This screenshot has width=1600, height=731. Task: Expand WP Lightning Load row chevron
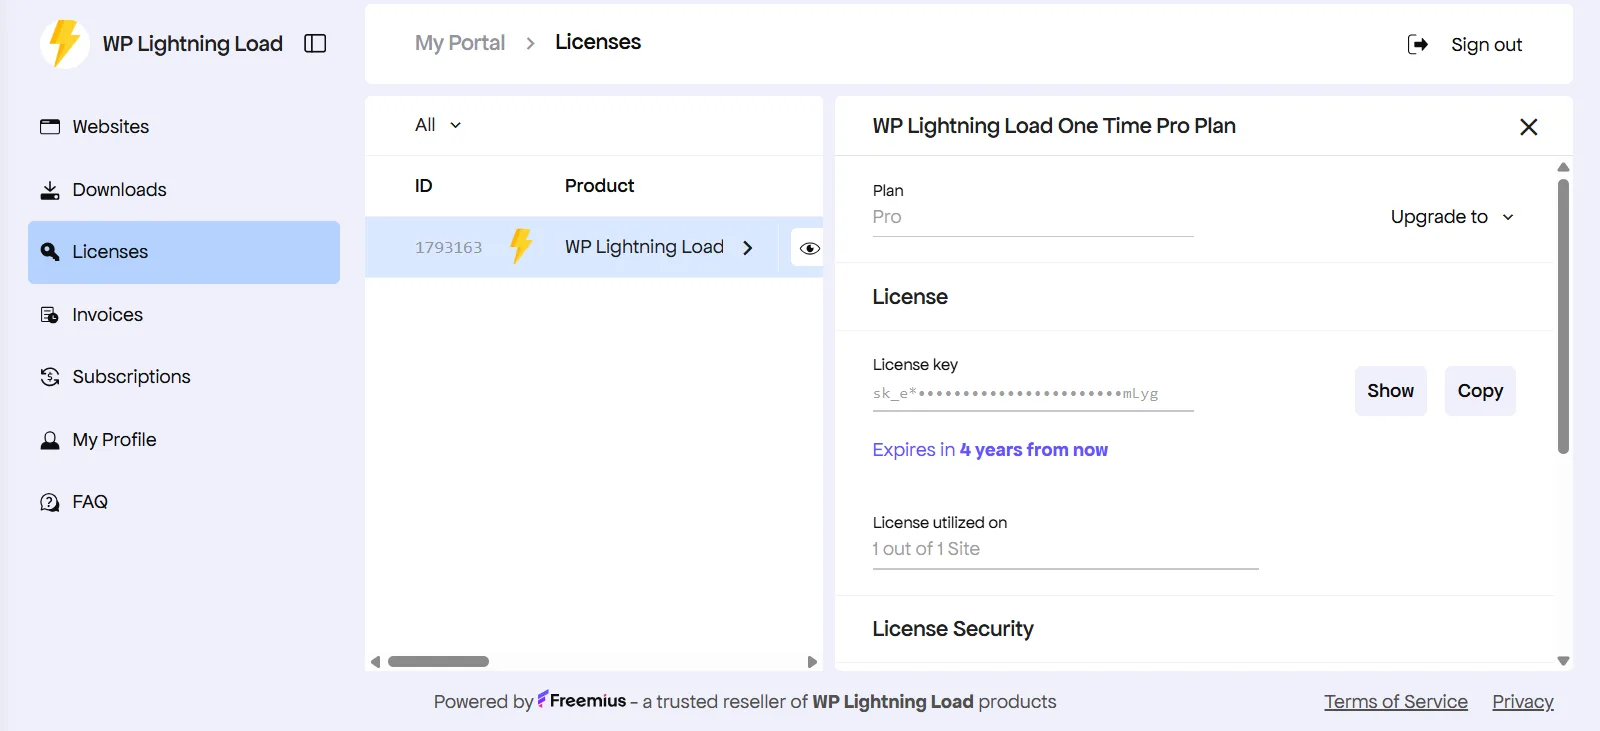tap(748, 248)
